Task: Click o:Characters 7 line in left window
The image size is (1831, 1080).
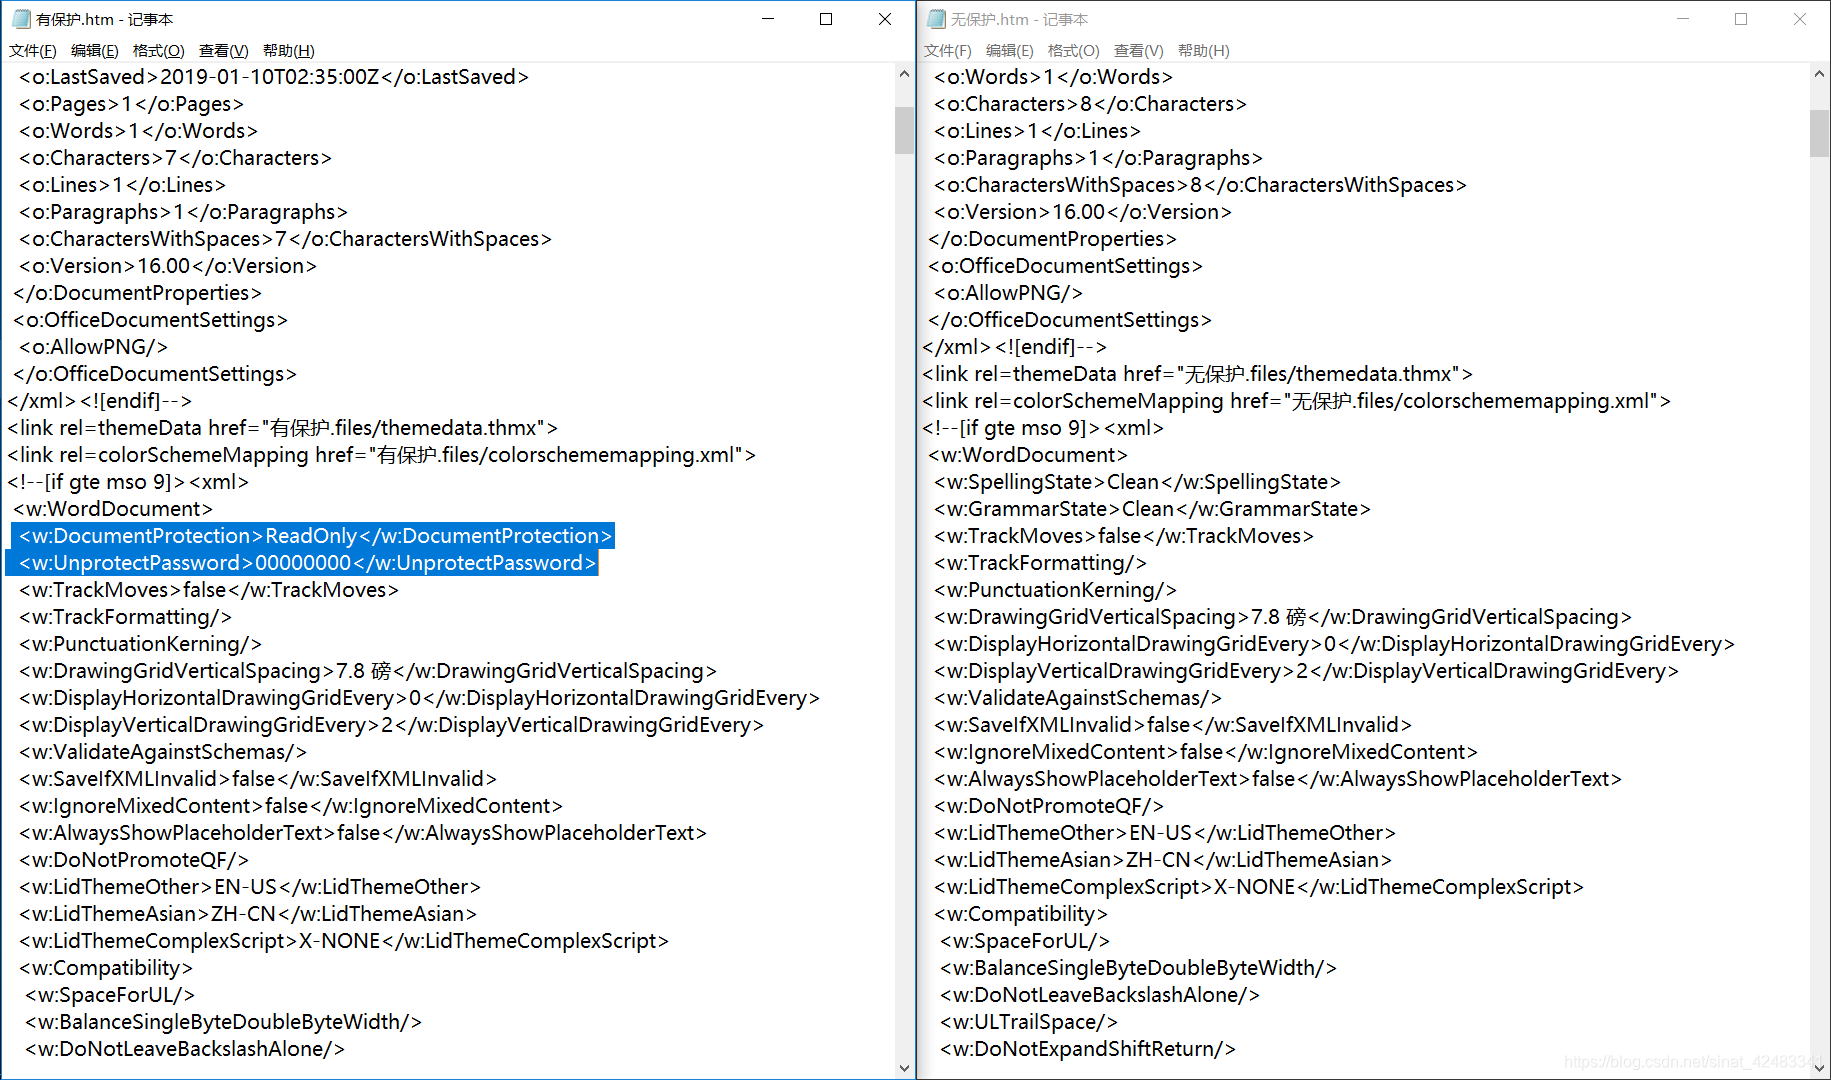Action: pos(175,158)
